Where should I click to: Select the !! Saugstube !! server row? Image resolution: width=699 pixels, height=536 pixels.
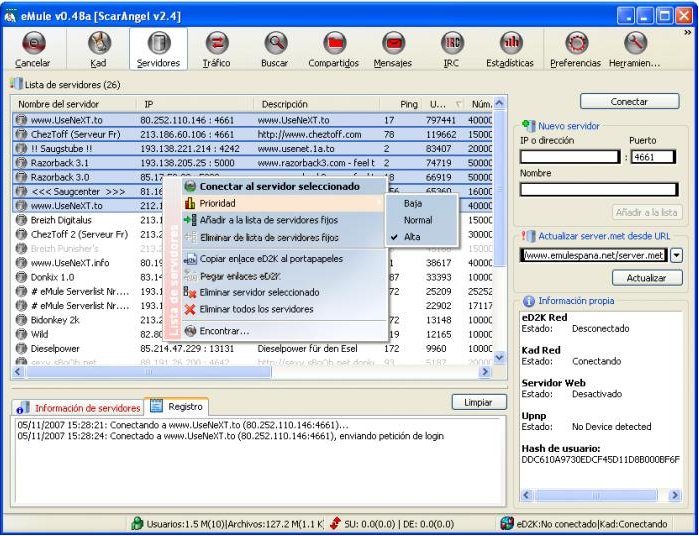pyautogui.click(x=253, y=148)
